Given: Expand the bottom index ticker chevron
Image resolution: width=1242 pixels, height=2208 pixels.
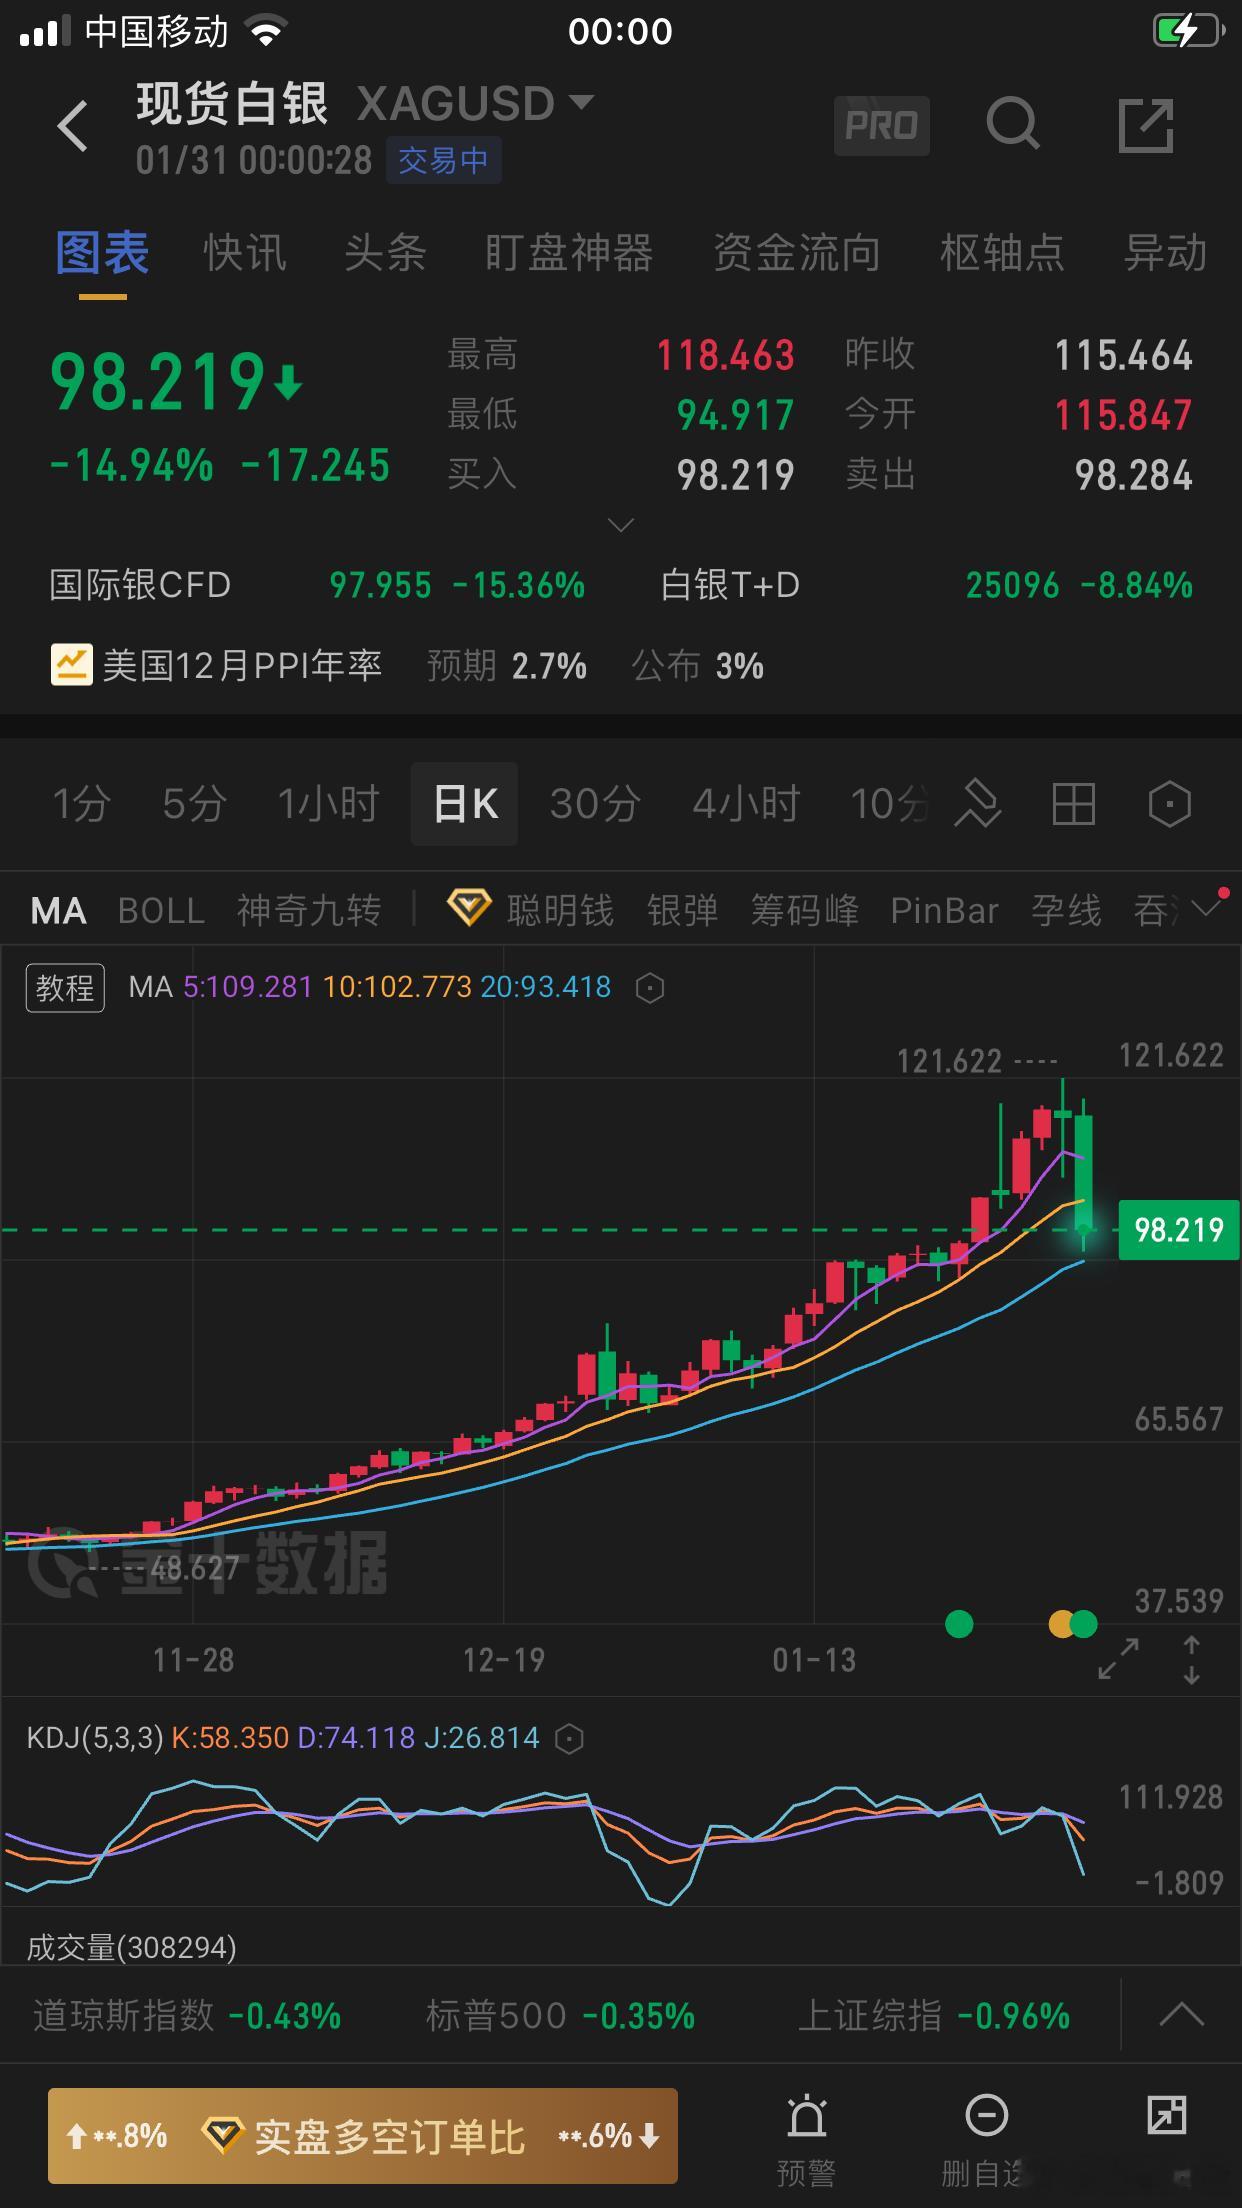Looking at the screenshot, I should (x=1181, y=2013).
